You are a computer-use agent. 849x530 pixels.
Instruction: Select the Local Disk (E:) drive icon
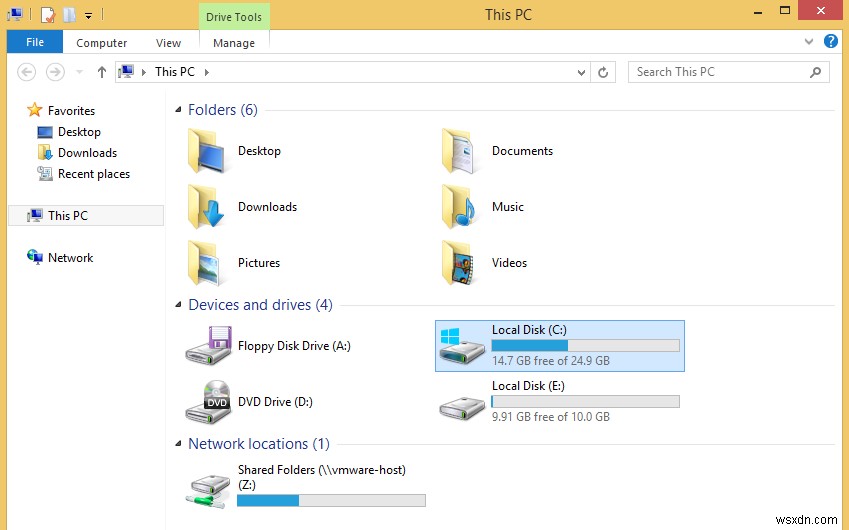462,408
